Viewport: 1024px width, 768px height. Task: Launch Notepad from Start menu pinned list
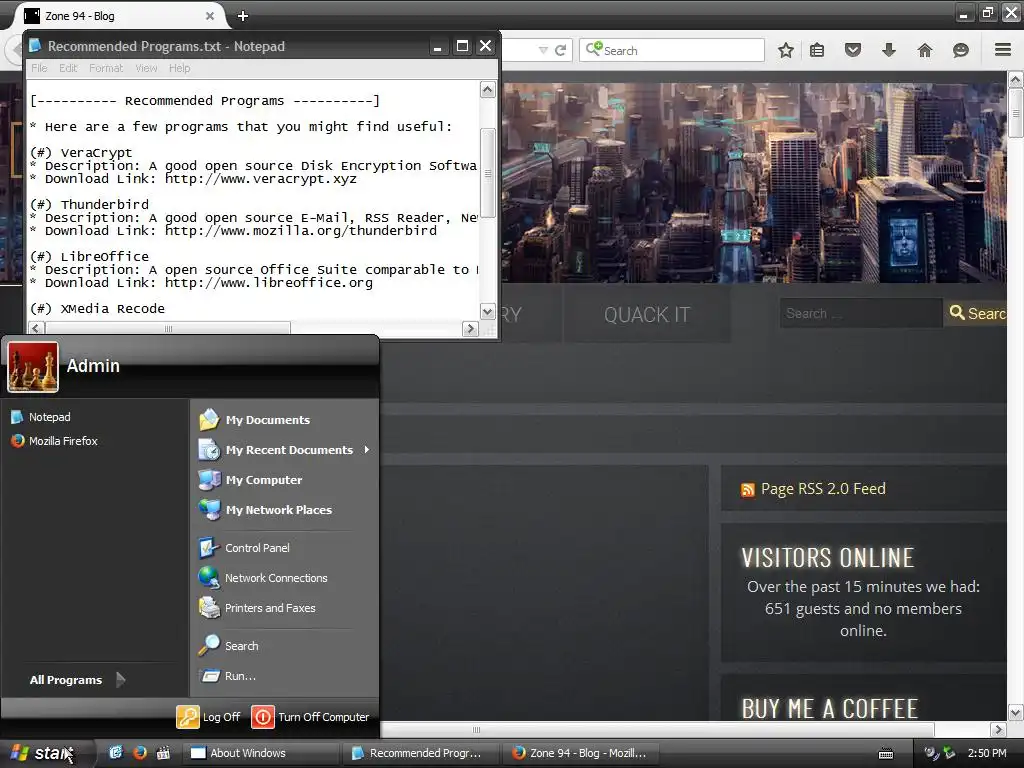tap(41, 417)
